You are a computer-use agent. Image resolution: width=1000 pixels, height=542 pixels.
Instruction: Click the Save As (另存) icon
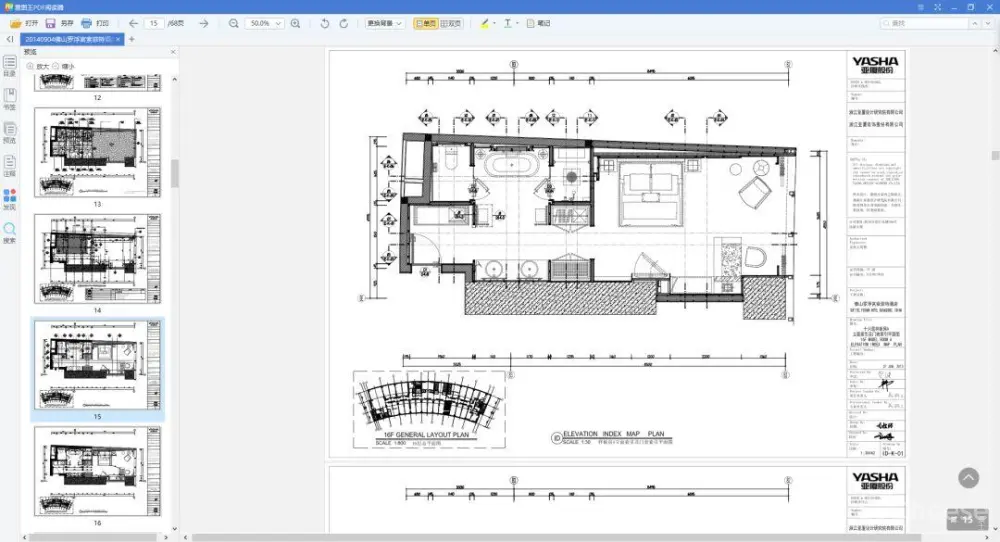[51, 22]
